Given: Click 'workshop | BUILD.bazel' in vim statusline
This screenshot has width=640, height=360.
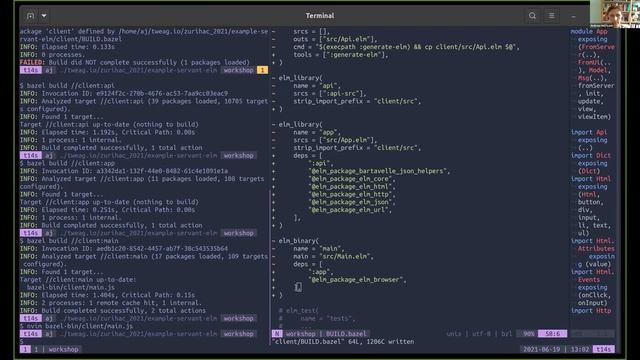Looking at the screenshot, I should pyautogui.click(x=326, y=334).
